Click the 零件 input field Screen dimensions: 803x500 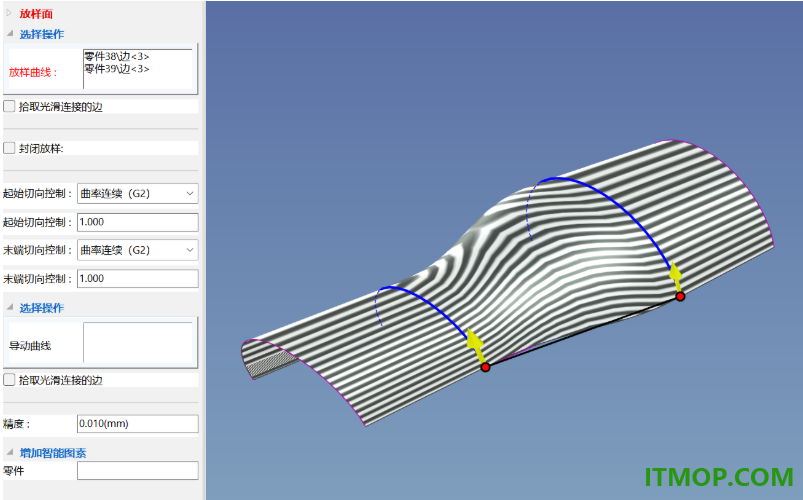coord(138,471)
